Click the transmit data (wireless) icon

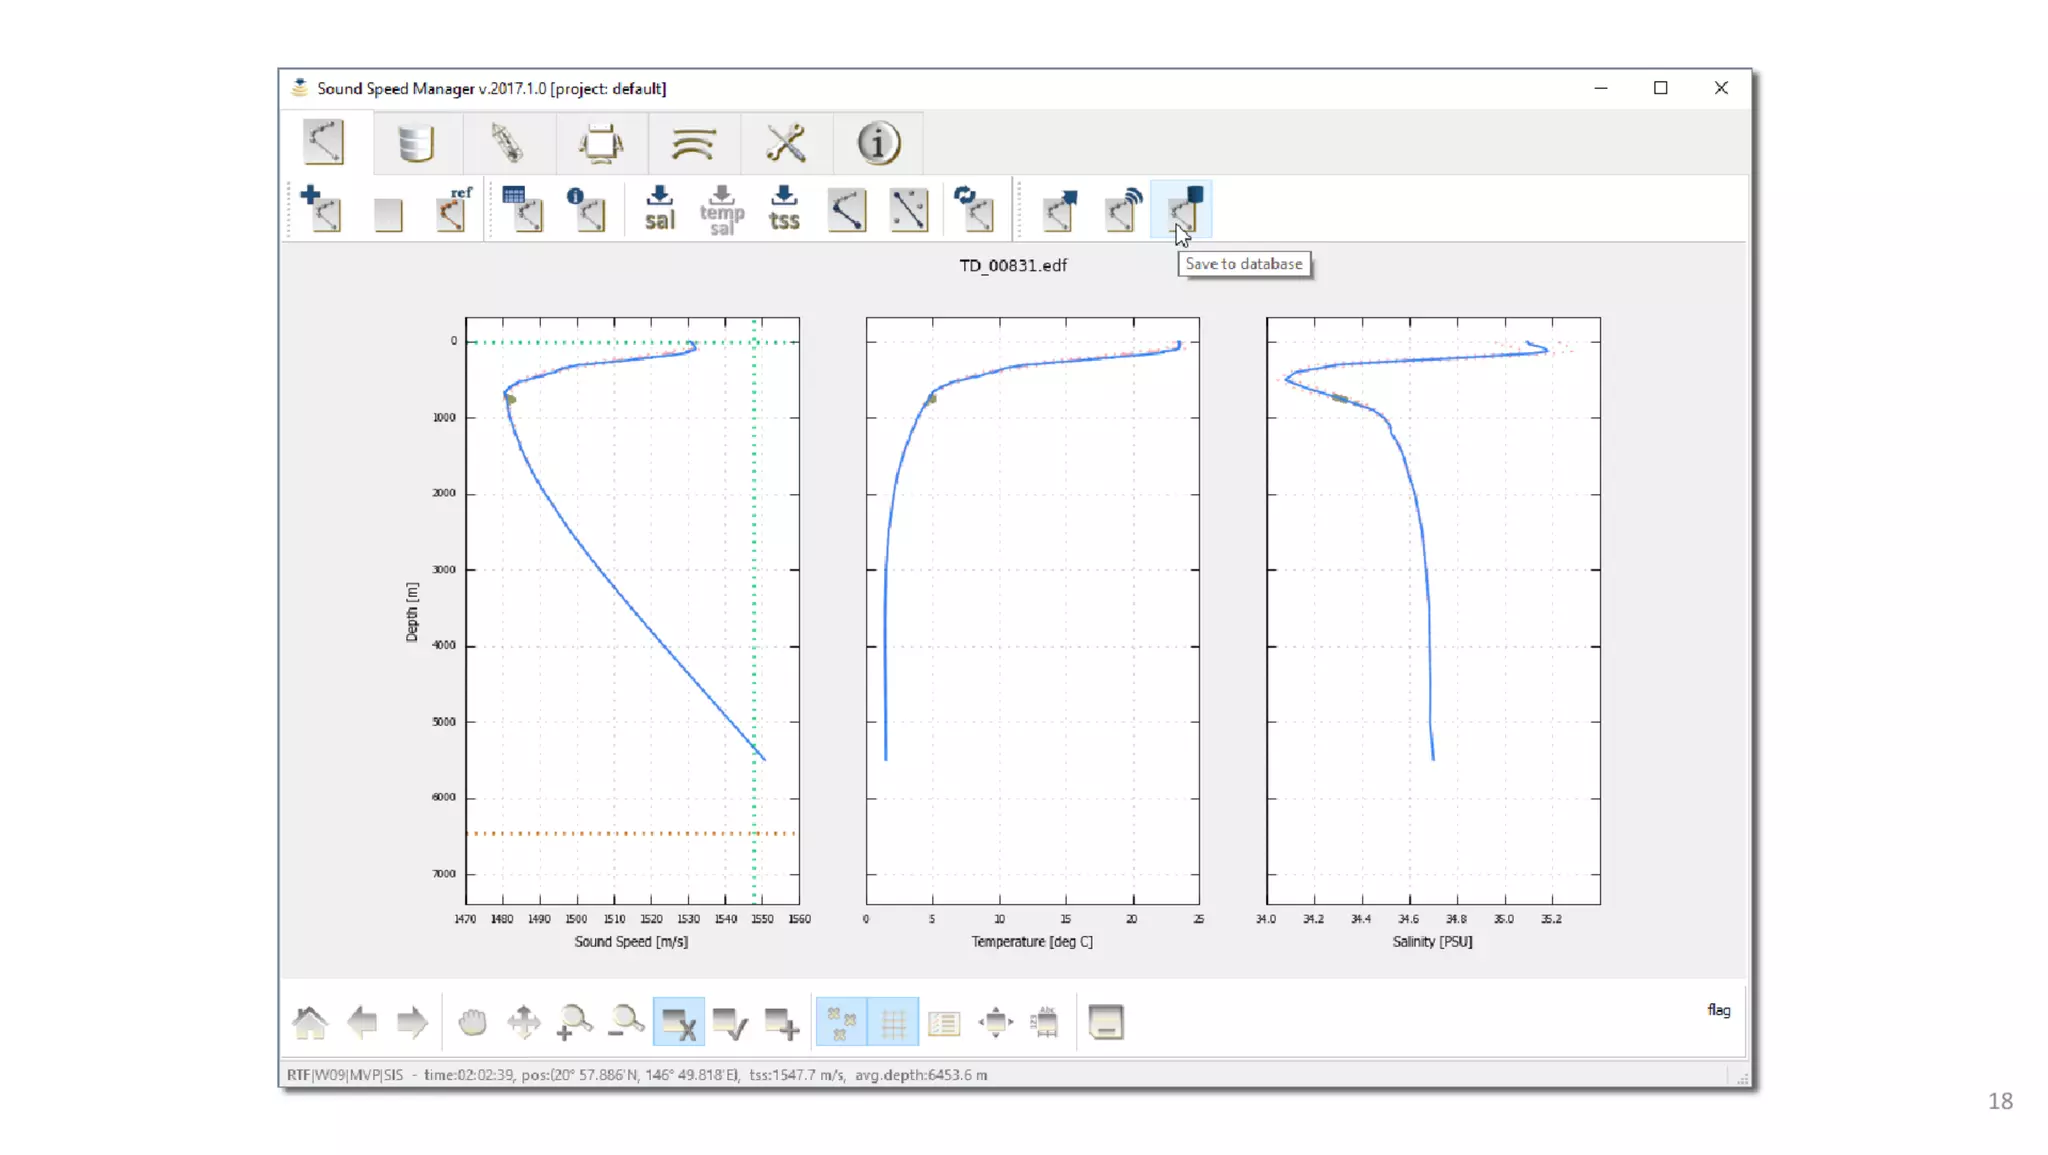point(1123,209)
